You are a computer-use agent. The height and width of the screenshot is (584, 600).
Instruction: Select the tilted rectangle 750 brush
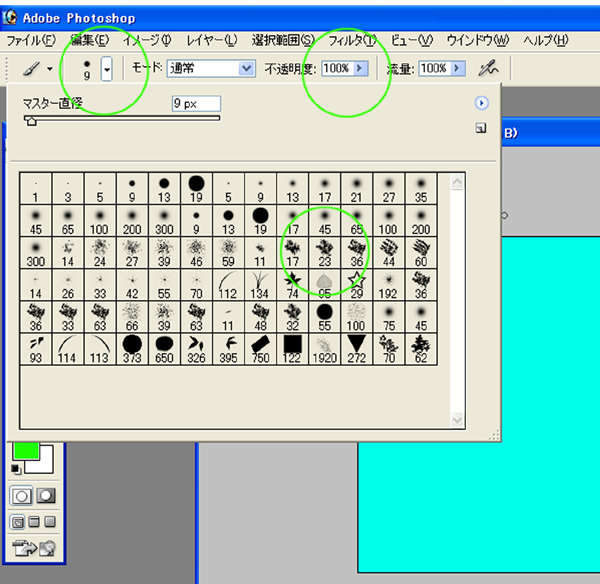click(261, 349)
